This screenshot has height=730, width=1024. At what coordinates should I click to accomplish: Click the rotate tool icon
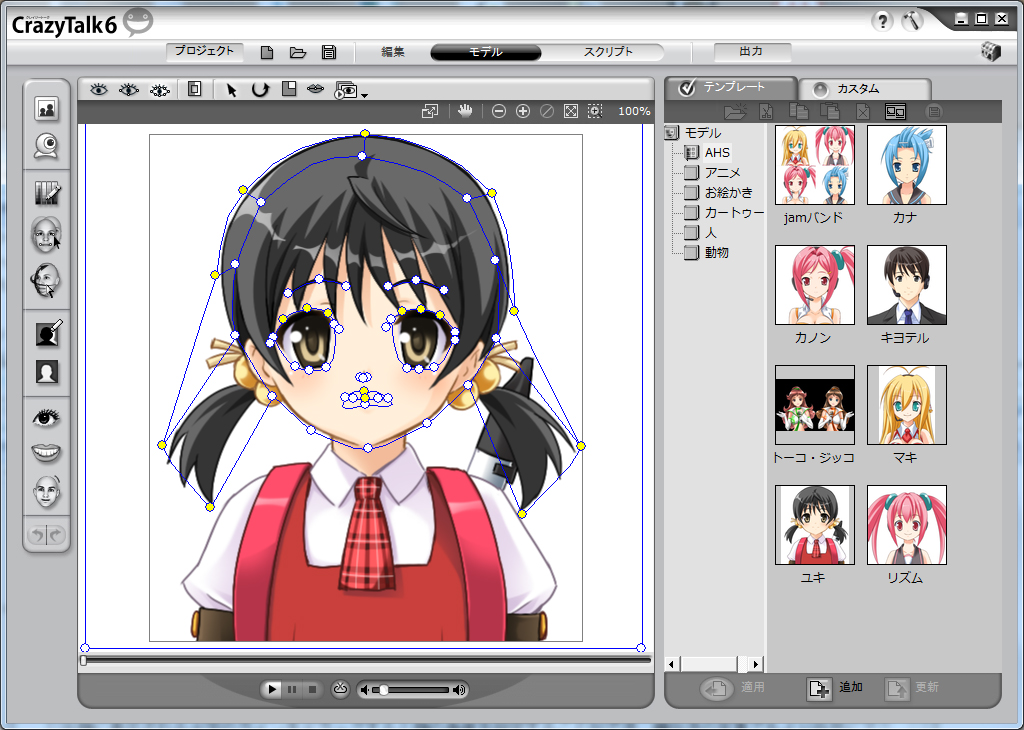pyautogui.click(x=260, y=89)
